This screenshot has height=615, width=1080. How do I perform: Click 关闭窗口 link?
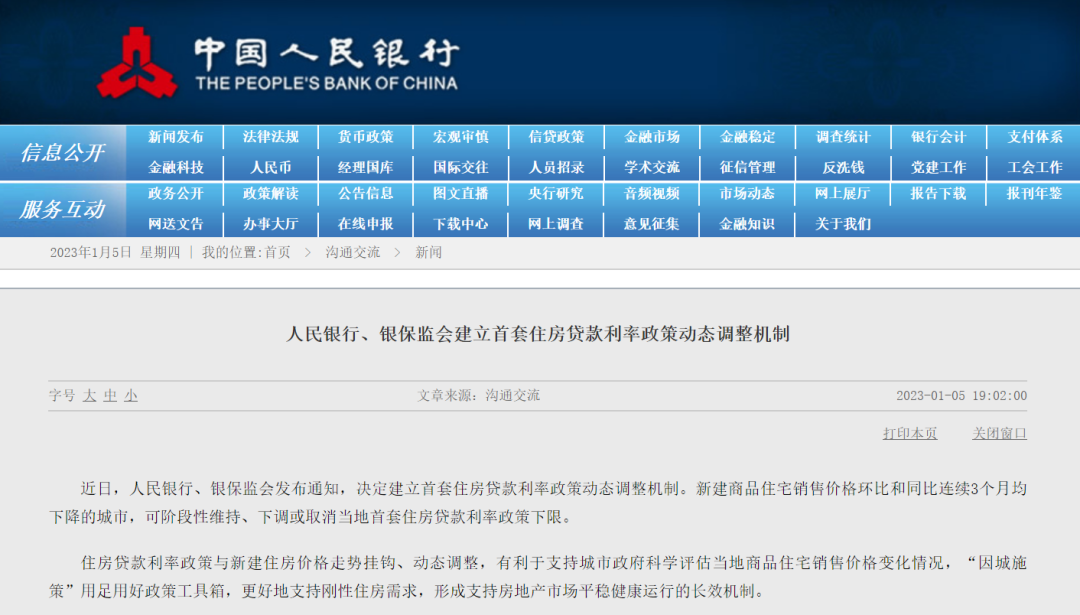coord(999,433)
